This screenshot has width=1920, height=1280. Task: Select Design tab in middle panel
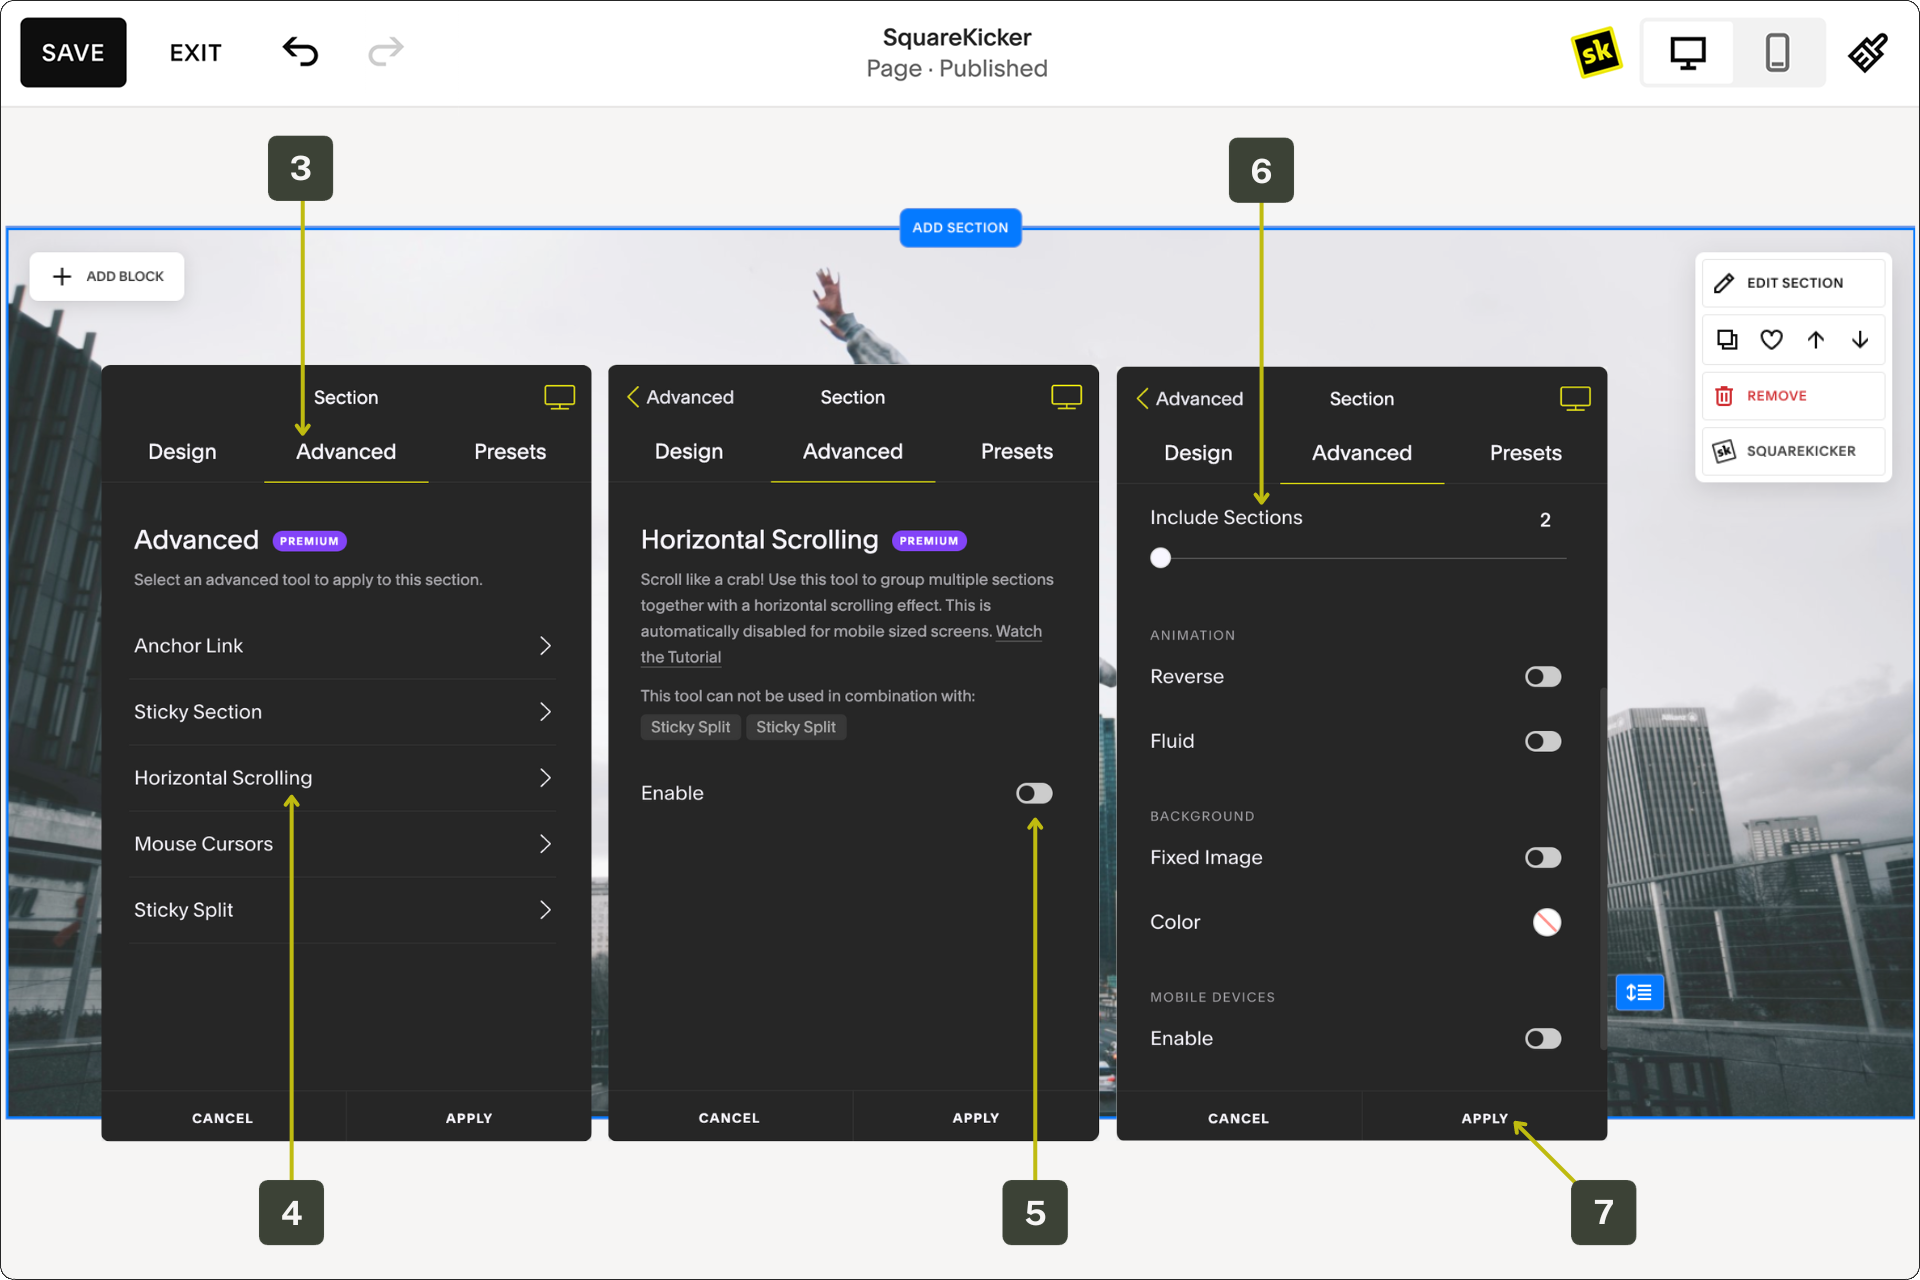688,452
